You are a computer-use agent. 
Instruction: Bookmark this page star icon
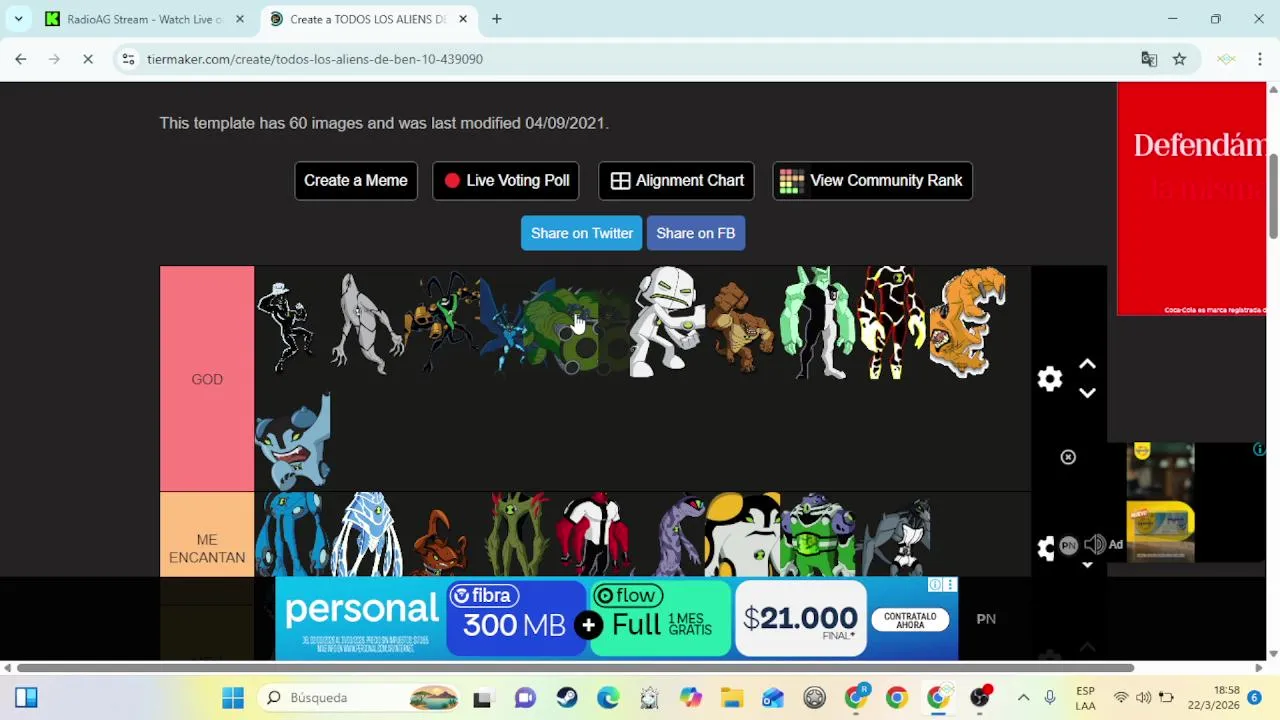click(1179, 59)
